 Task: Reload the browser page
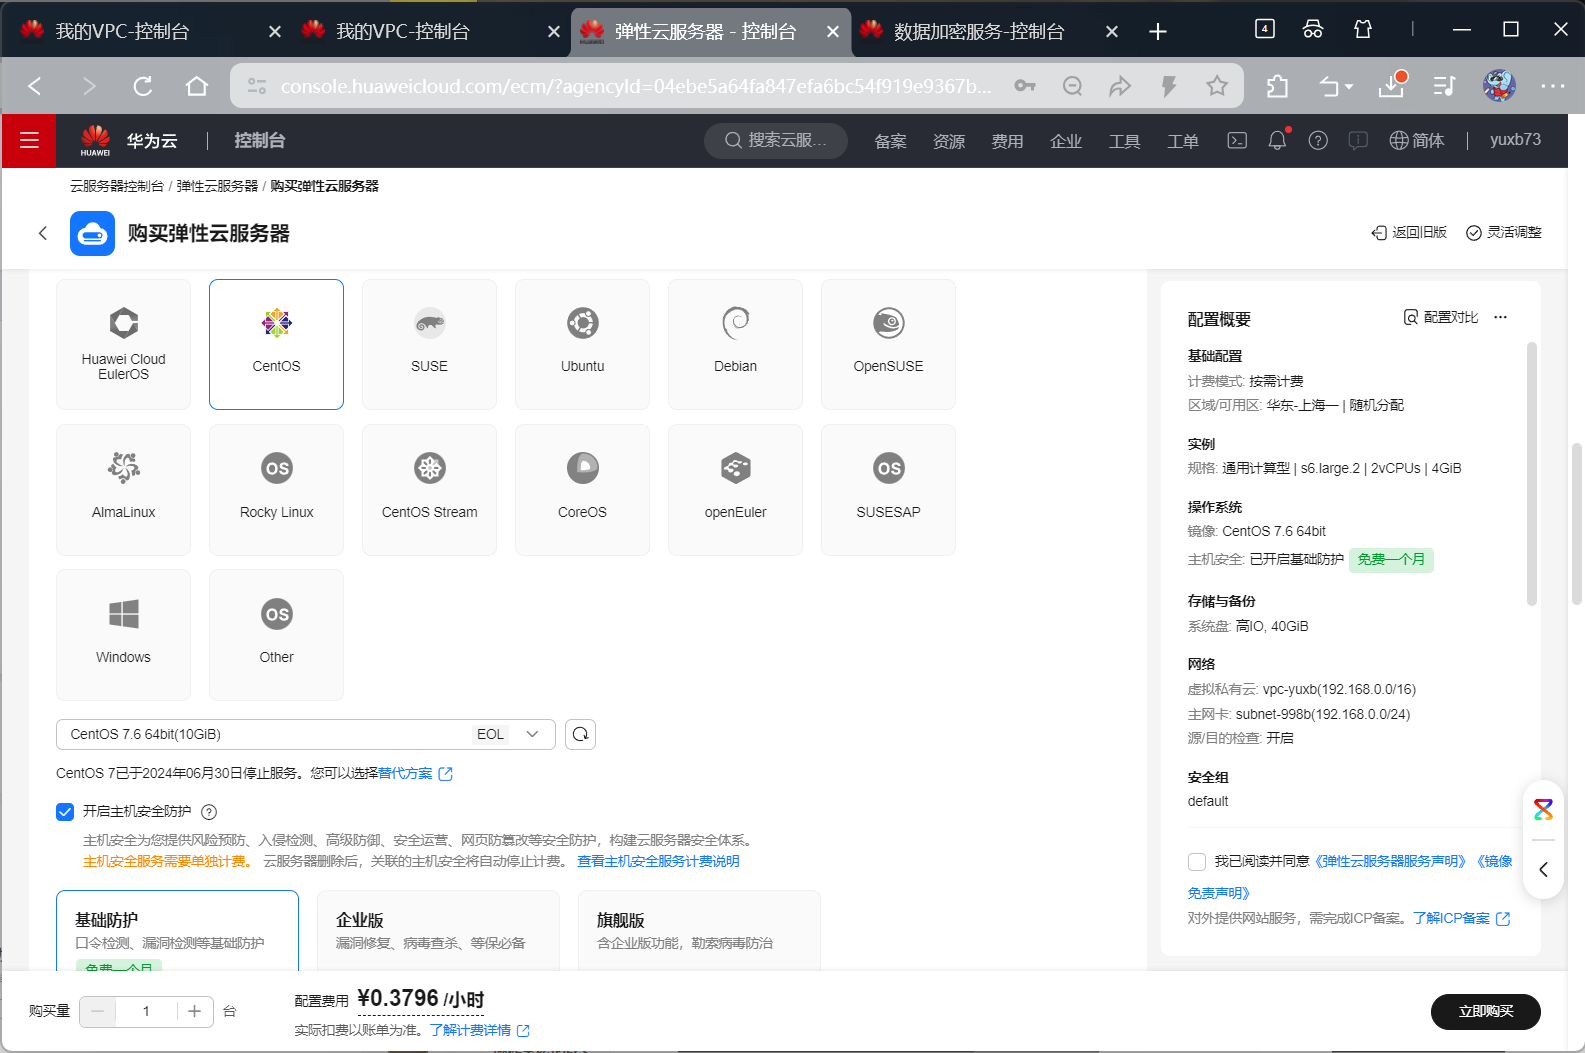pos(143,86)
